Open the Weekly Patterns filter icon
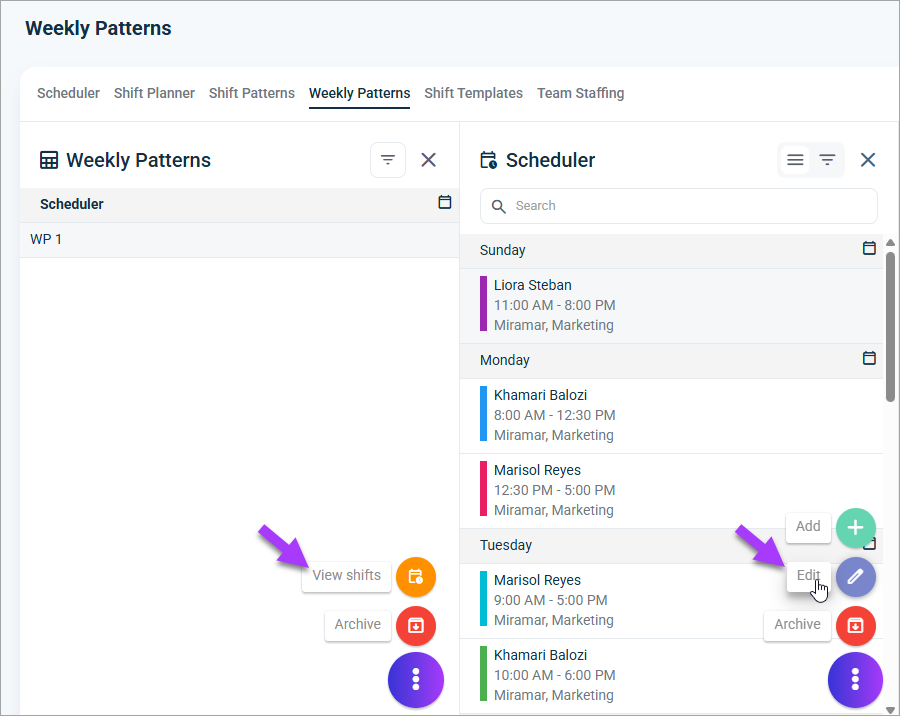Screen dimensions: 900x716 click(x=388, y=160)
